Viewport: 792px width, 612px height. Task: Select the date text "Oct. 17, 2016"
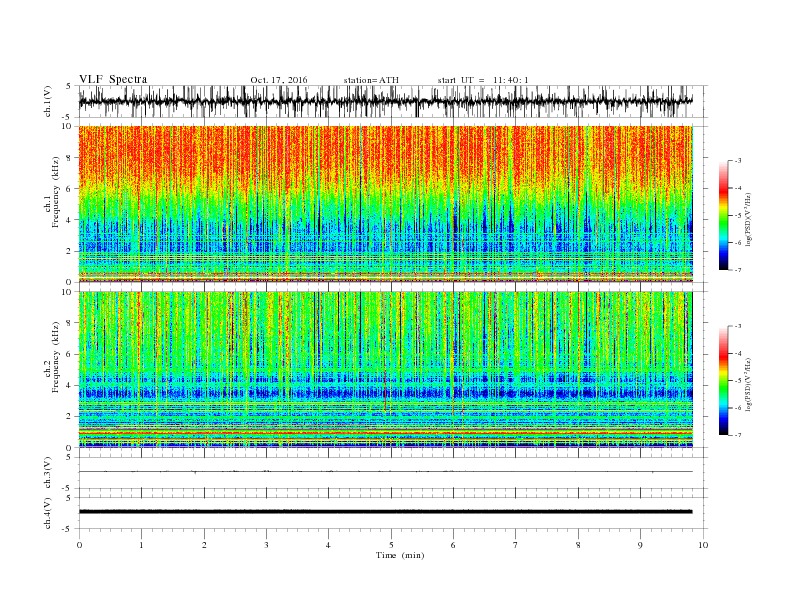(279, 80)
